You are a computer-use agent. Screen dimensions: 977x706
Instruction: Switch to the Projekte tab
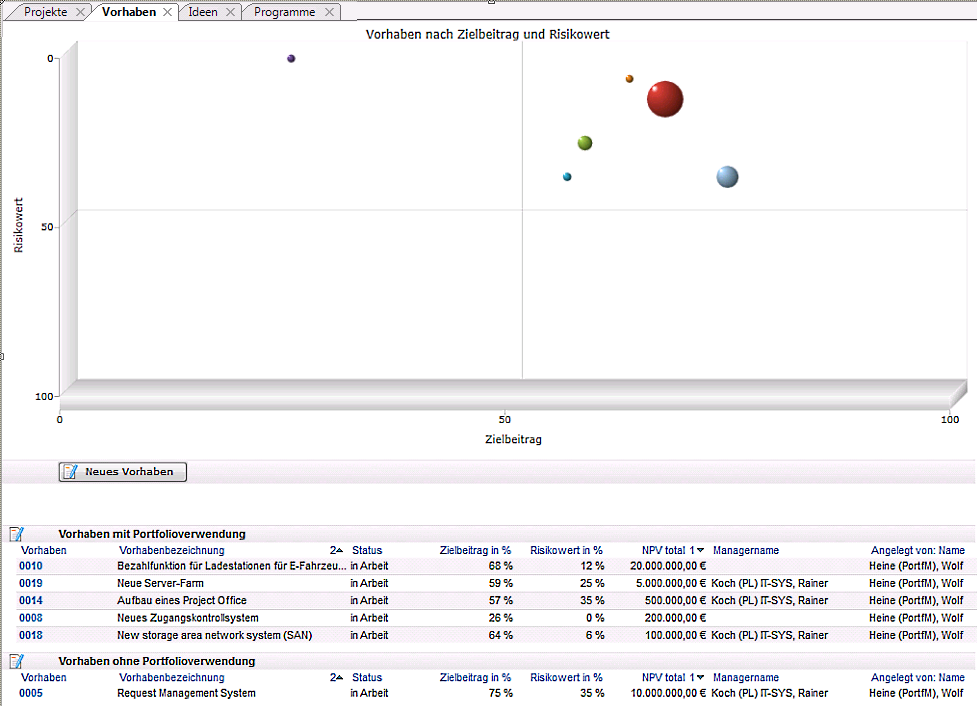point(46,13)
